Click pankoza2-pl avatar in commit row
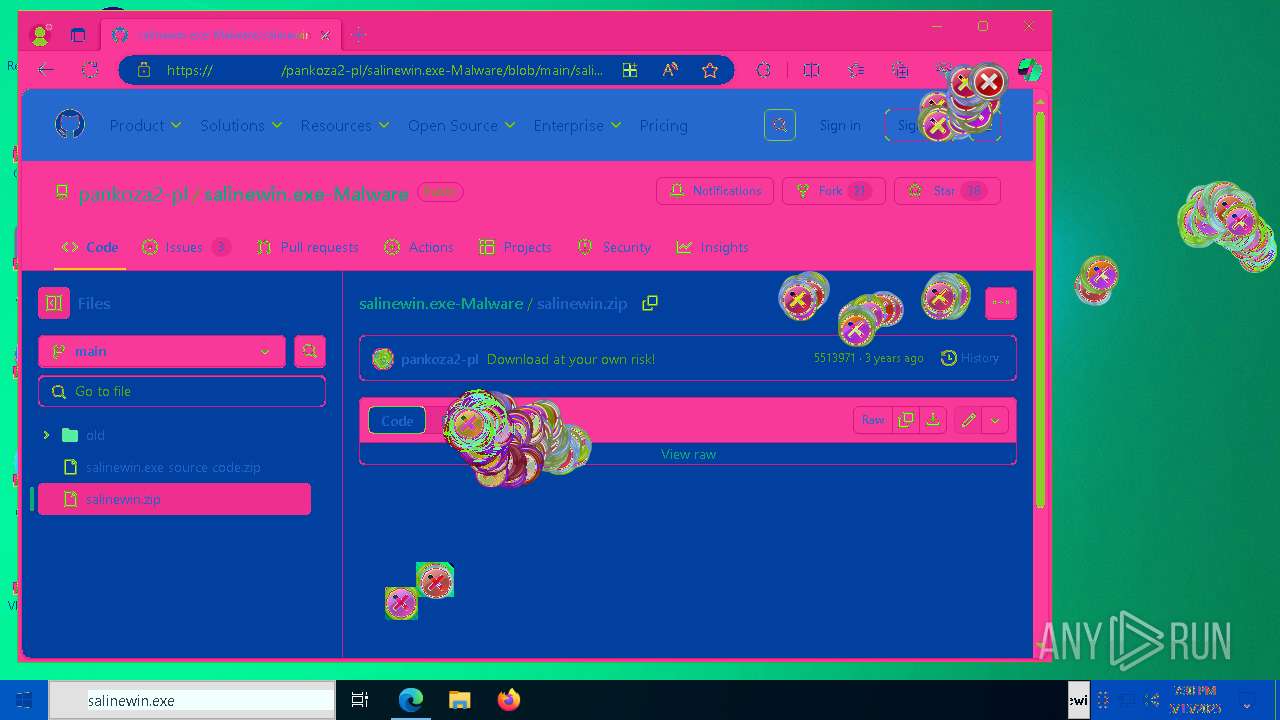The height and width of the screenshot is (720, 1280). [x=383, y=359]
